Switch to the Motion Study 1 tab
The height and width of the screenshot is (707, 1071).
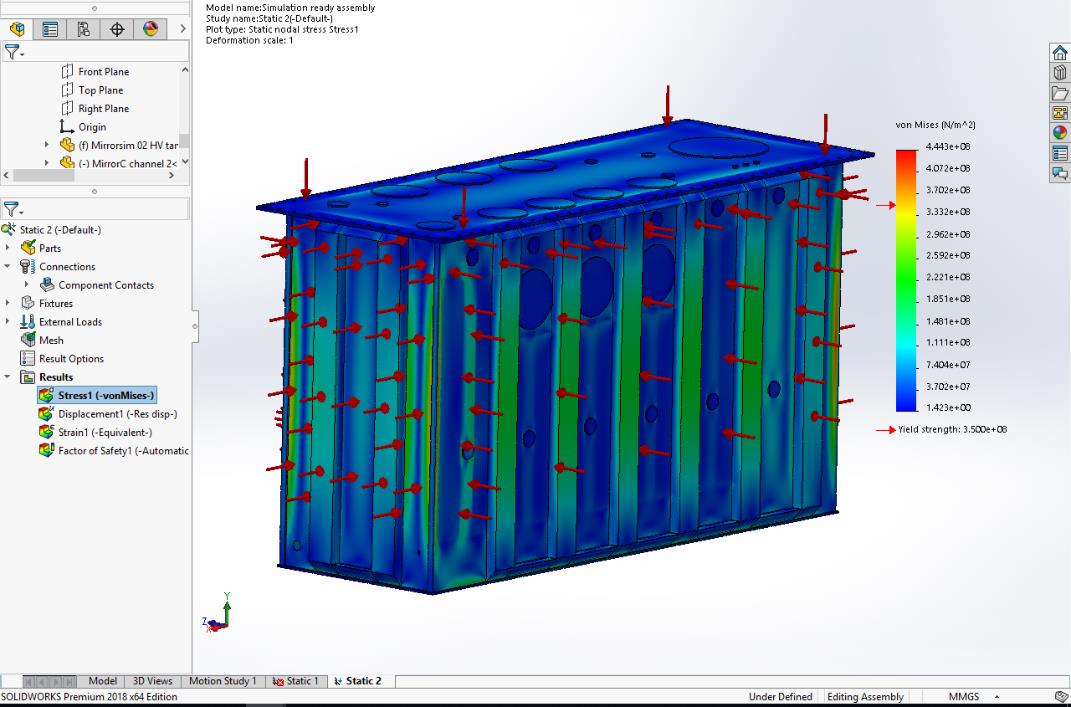[222, 681]
